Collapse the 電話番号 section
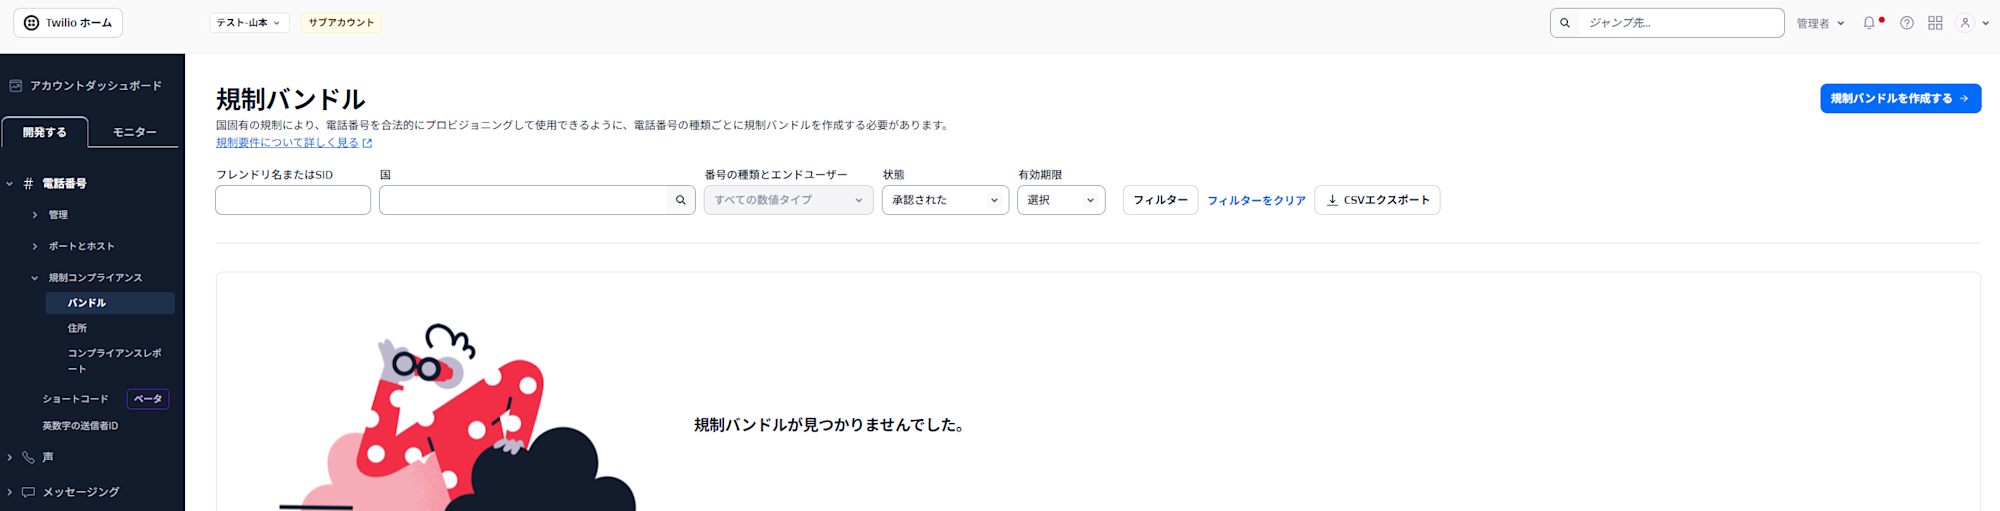 pos(10,184)
